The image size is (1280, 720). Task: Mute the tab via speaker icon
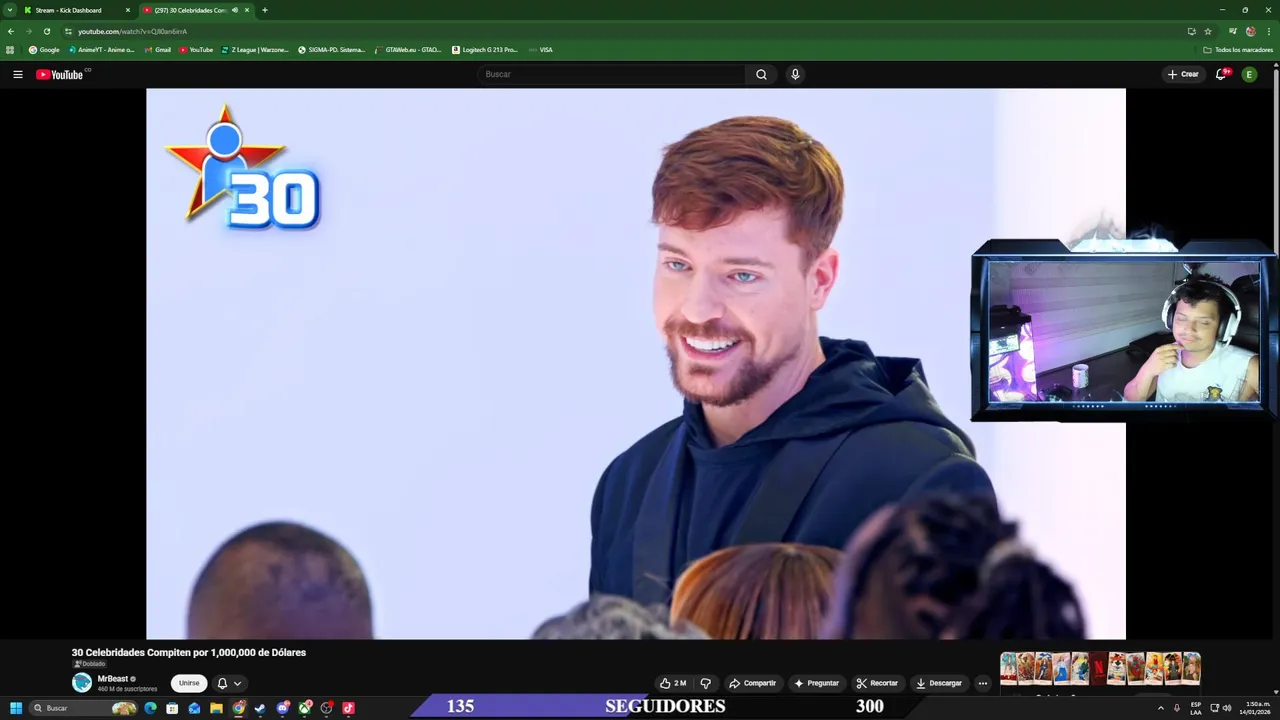pos(235,10)
